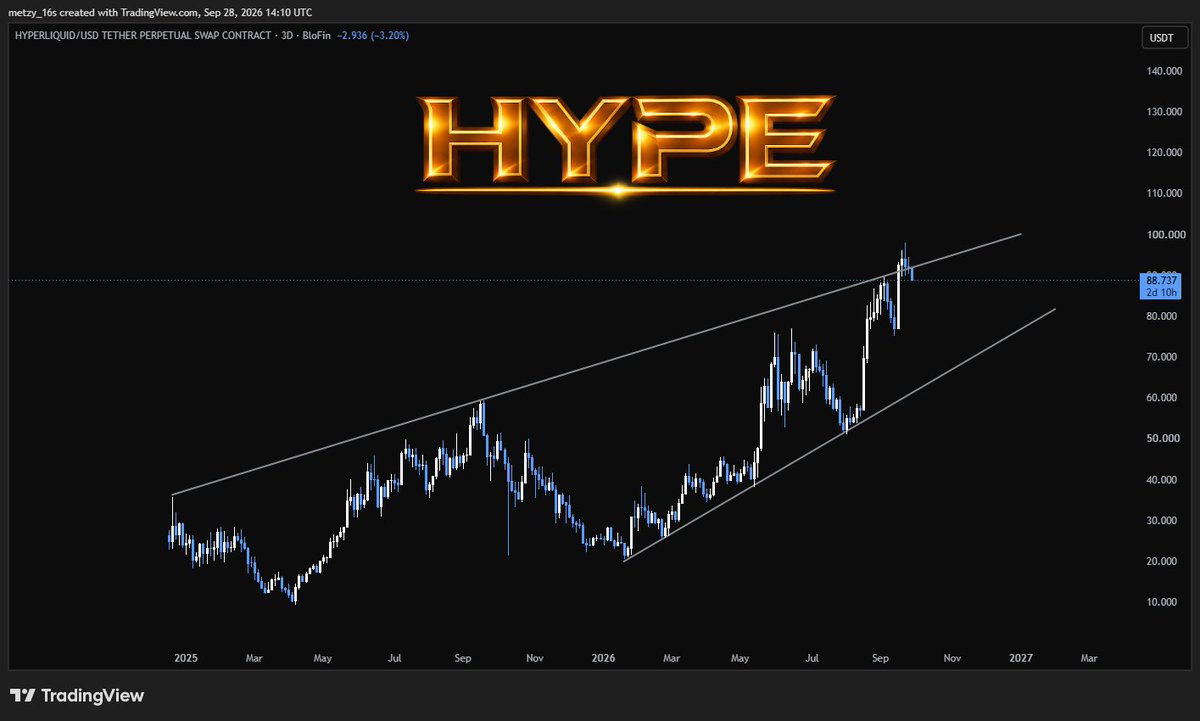Image resolution: width=1200 pixels, height=721 pixels.
Task: Click the 2026 time axis label
Action: pyautogui.click(x=602, y=659)
